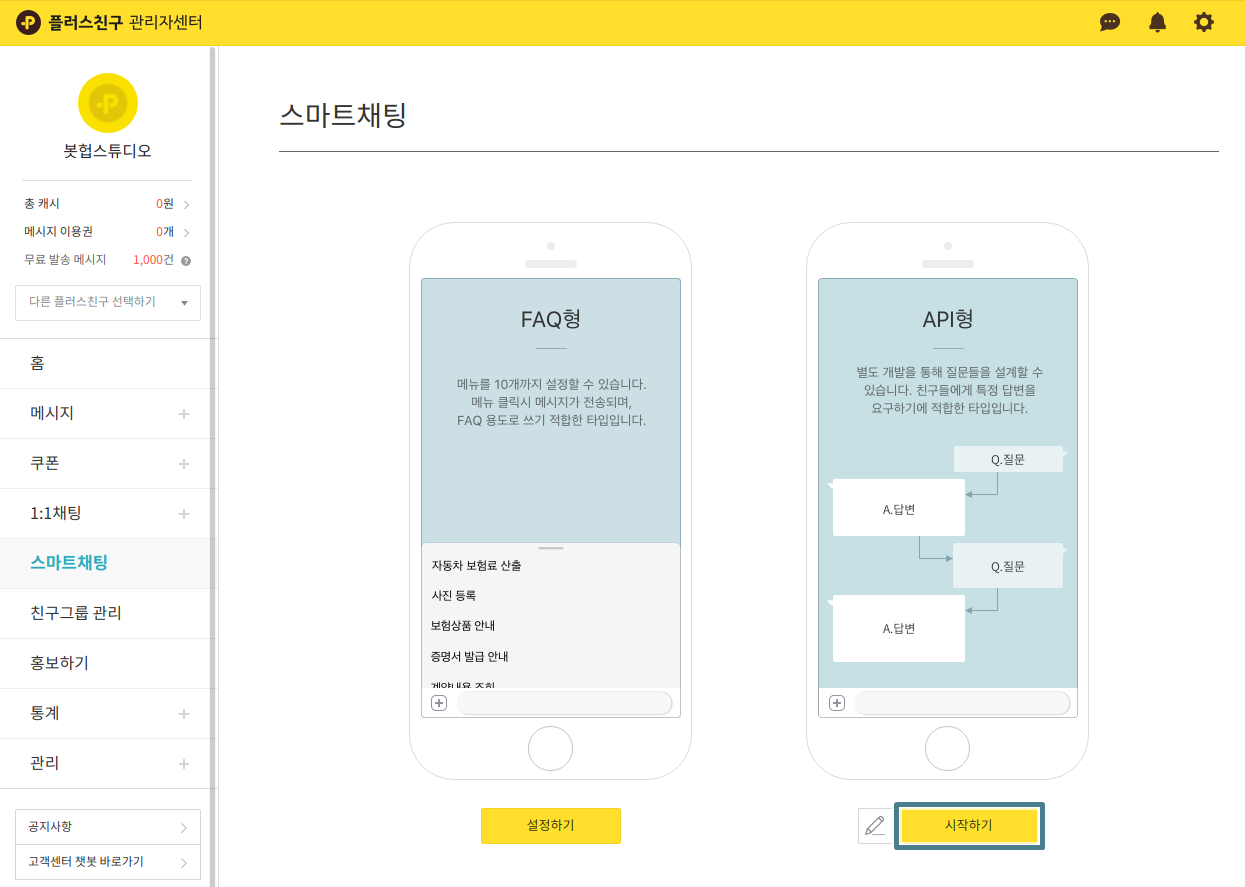The width and height of the screenshot is (1245, 887).
Task: Click the plus icon in API phone input bar
Action: point(837,703)
